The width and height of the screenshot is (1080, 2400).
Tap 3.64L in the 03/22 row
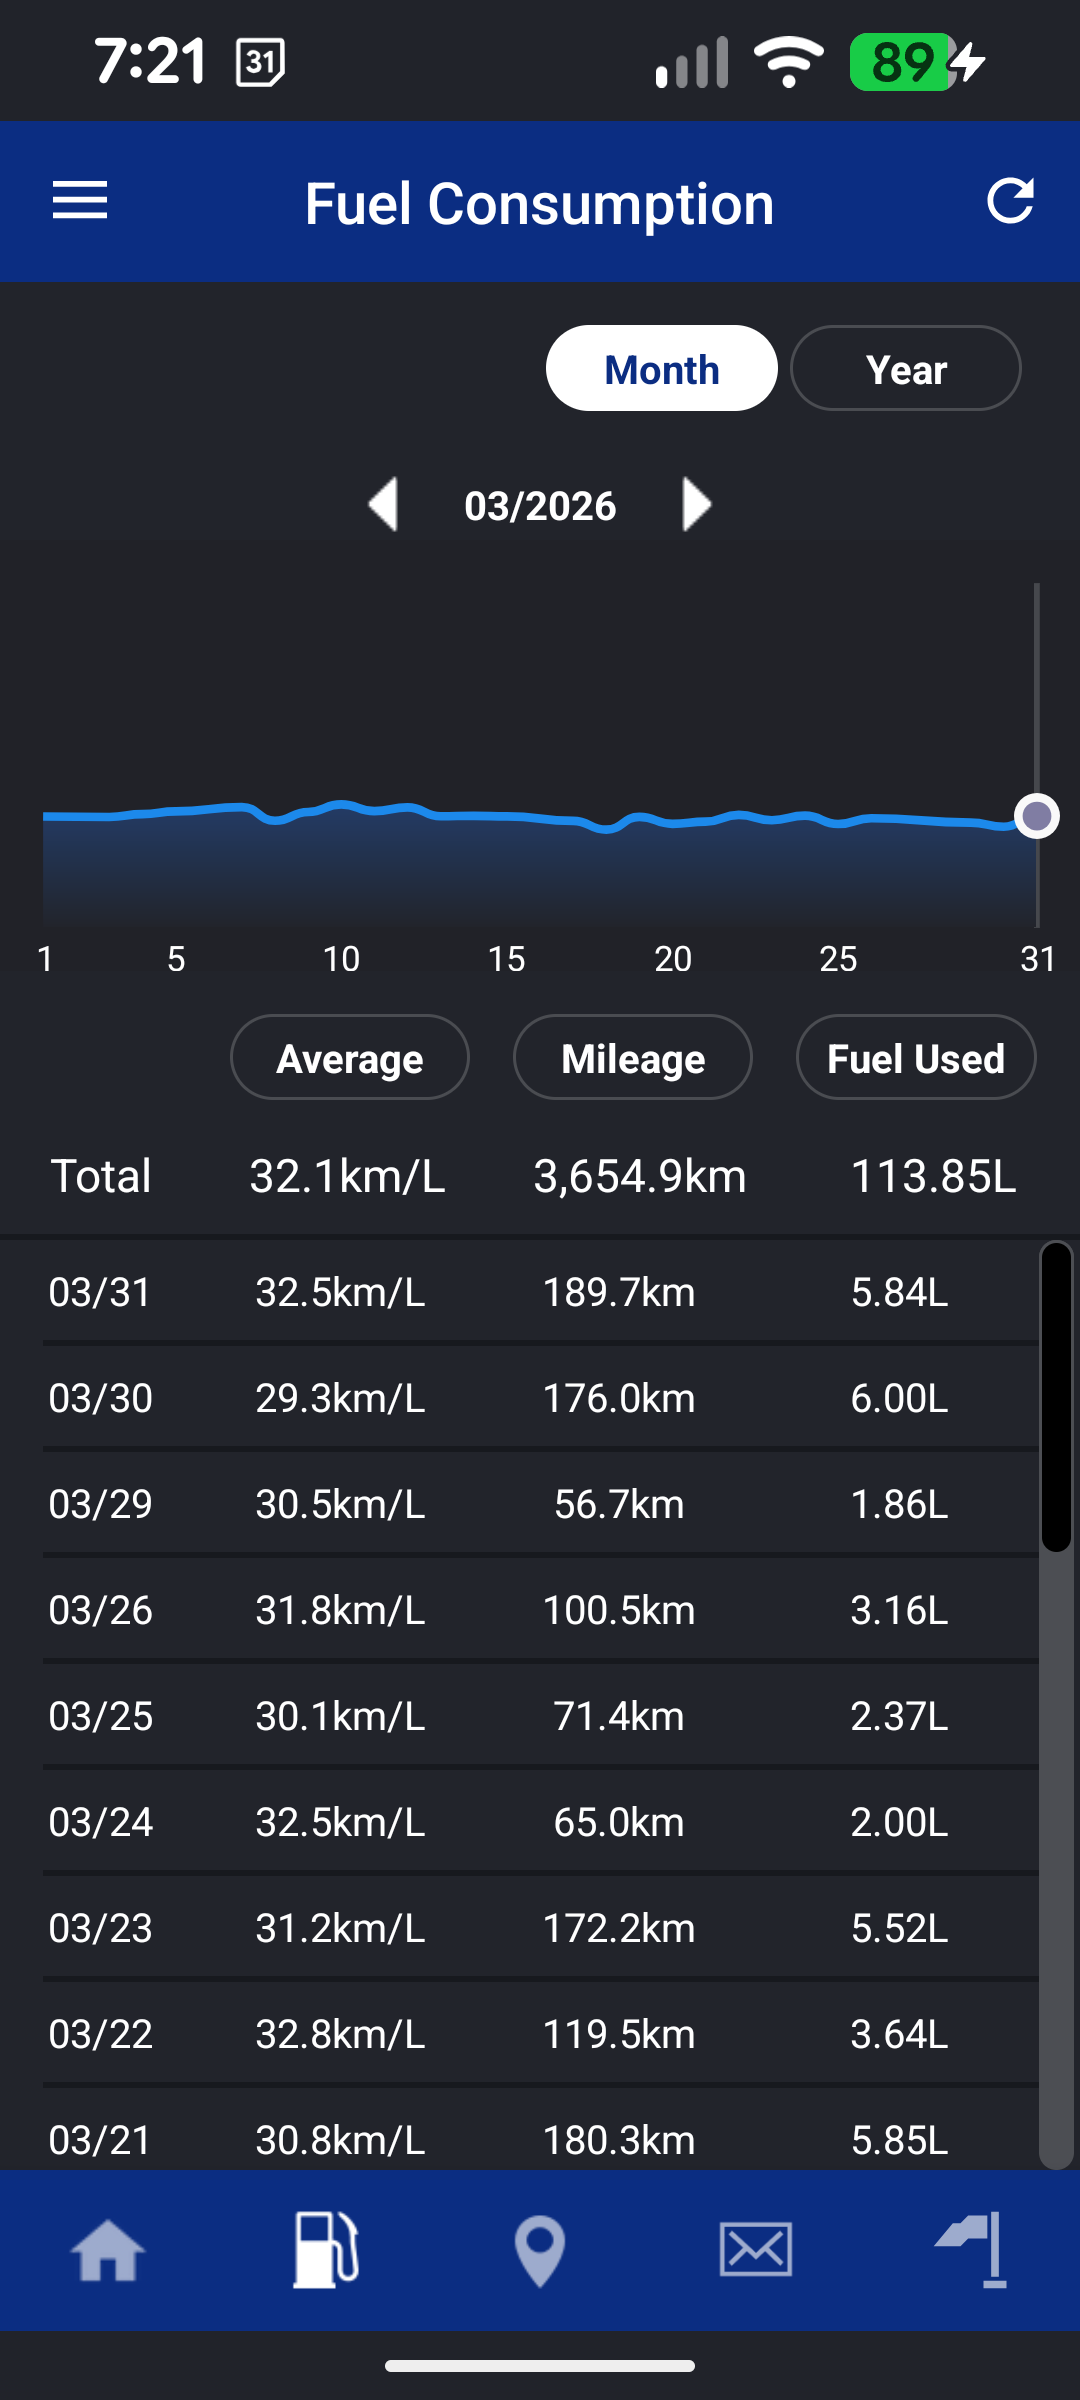click(900, 2034)
